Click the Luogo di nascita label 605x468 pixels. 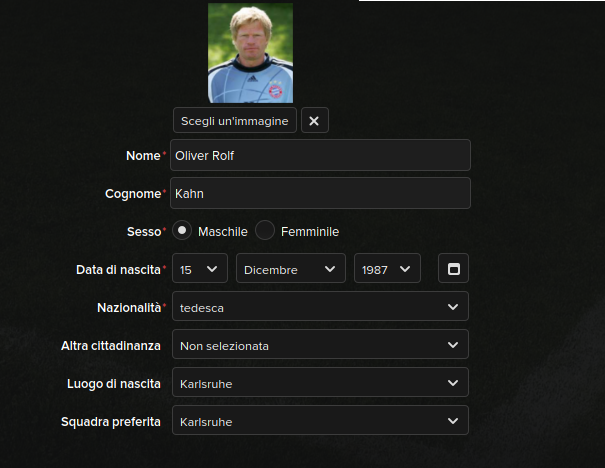tap(114, 384)
